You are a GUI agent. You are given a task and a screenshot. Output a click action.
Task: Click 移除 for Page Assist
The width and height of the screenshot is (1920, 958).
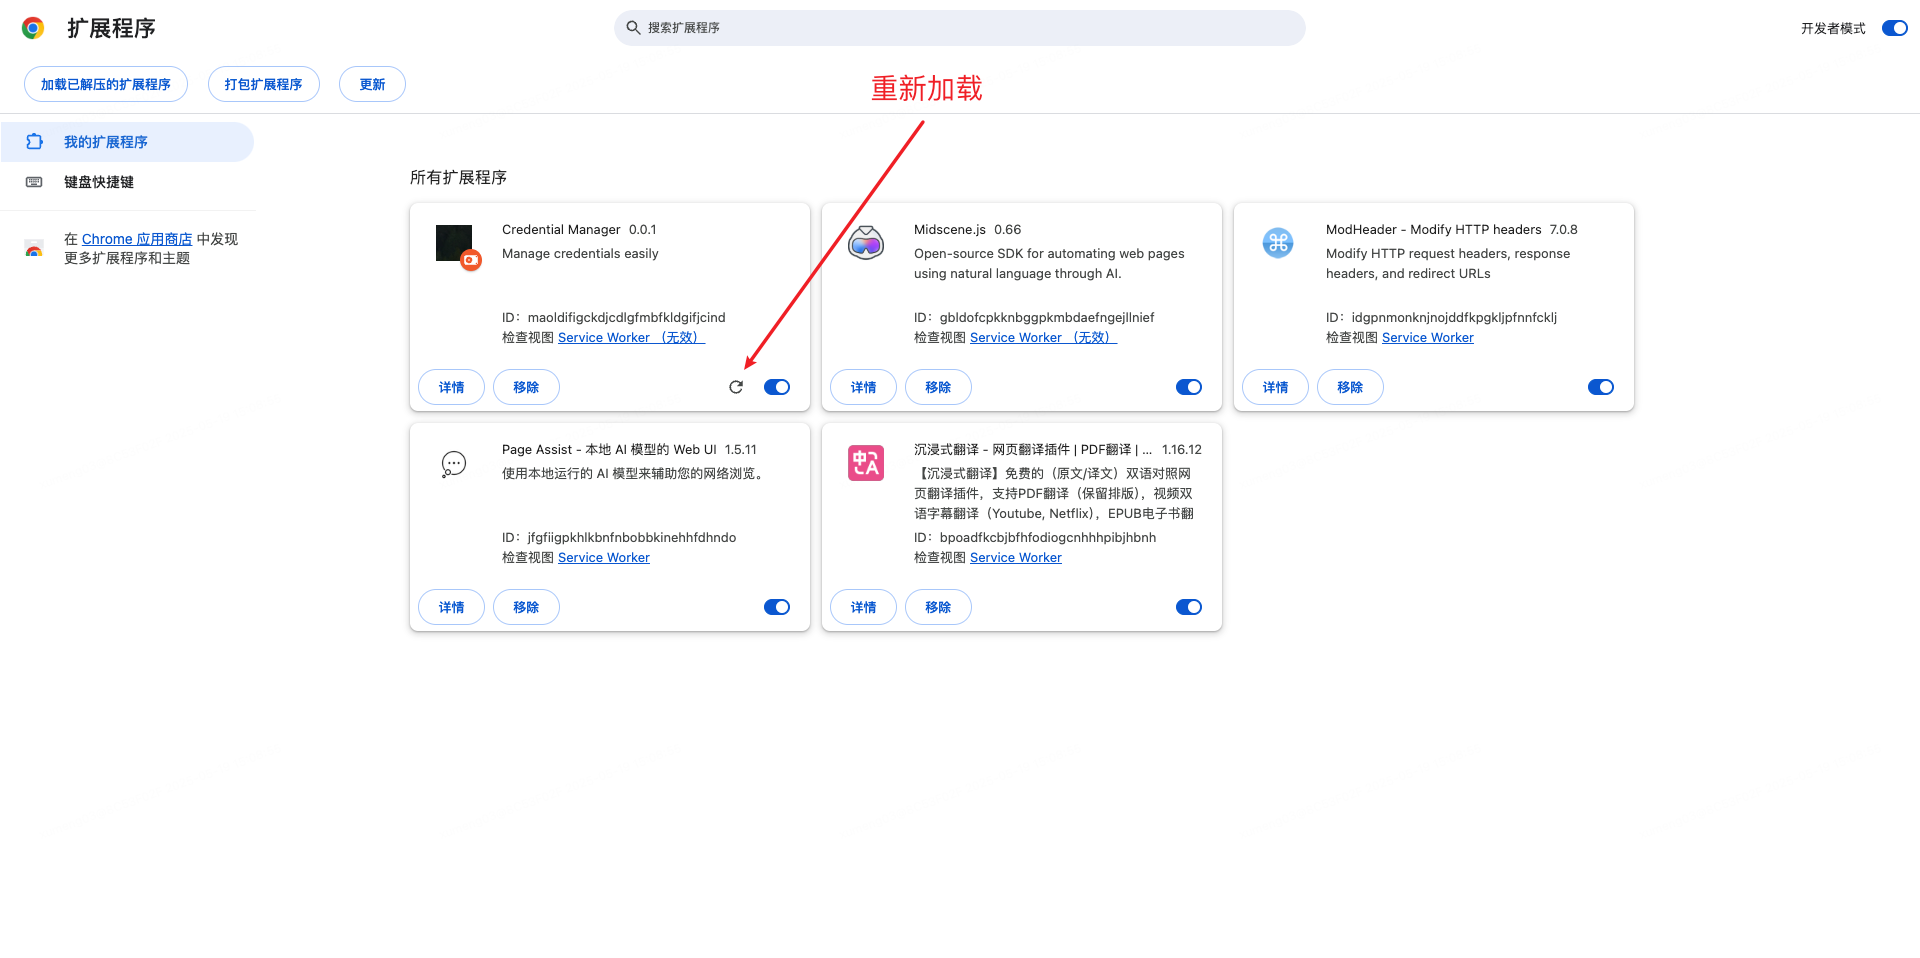coord(526,607)
